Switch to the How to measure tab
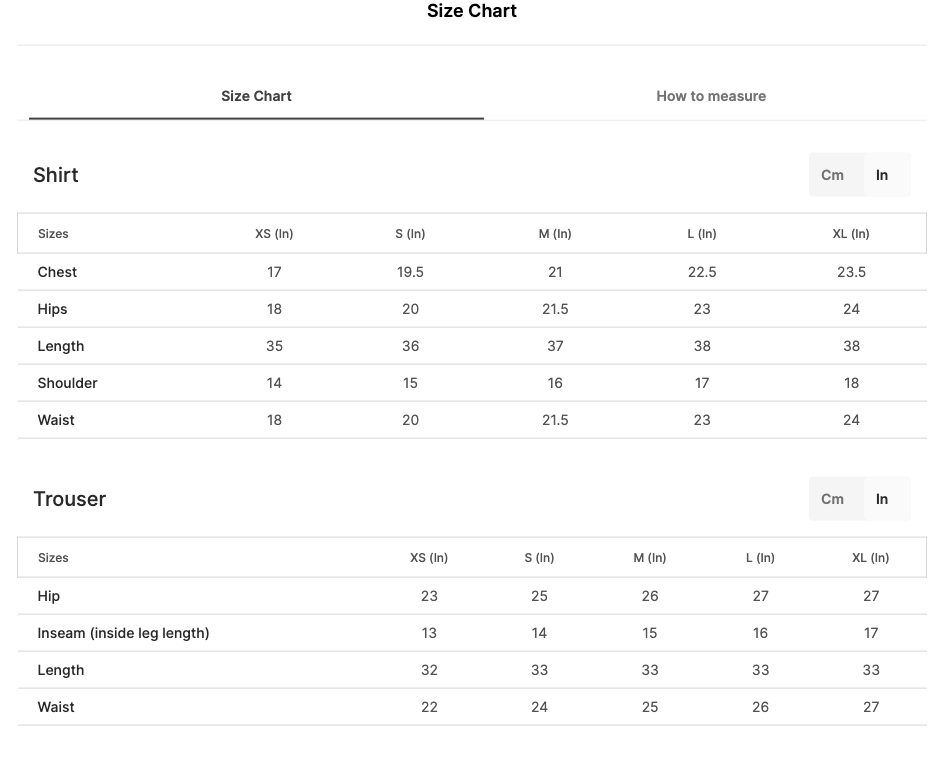 (711, 96)
